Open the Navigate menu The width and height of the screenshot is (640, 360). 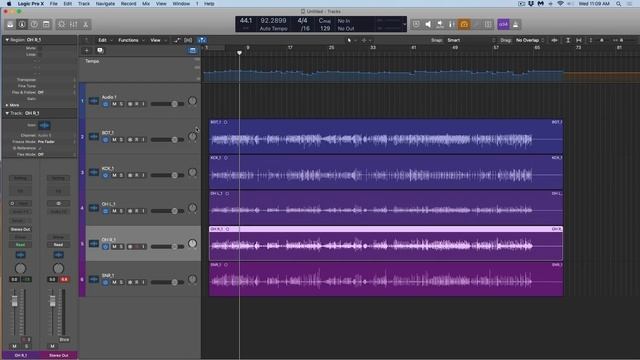coord(105,4)
